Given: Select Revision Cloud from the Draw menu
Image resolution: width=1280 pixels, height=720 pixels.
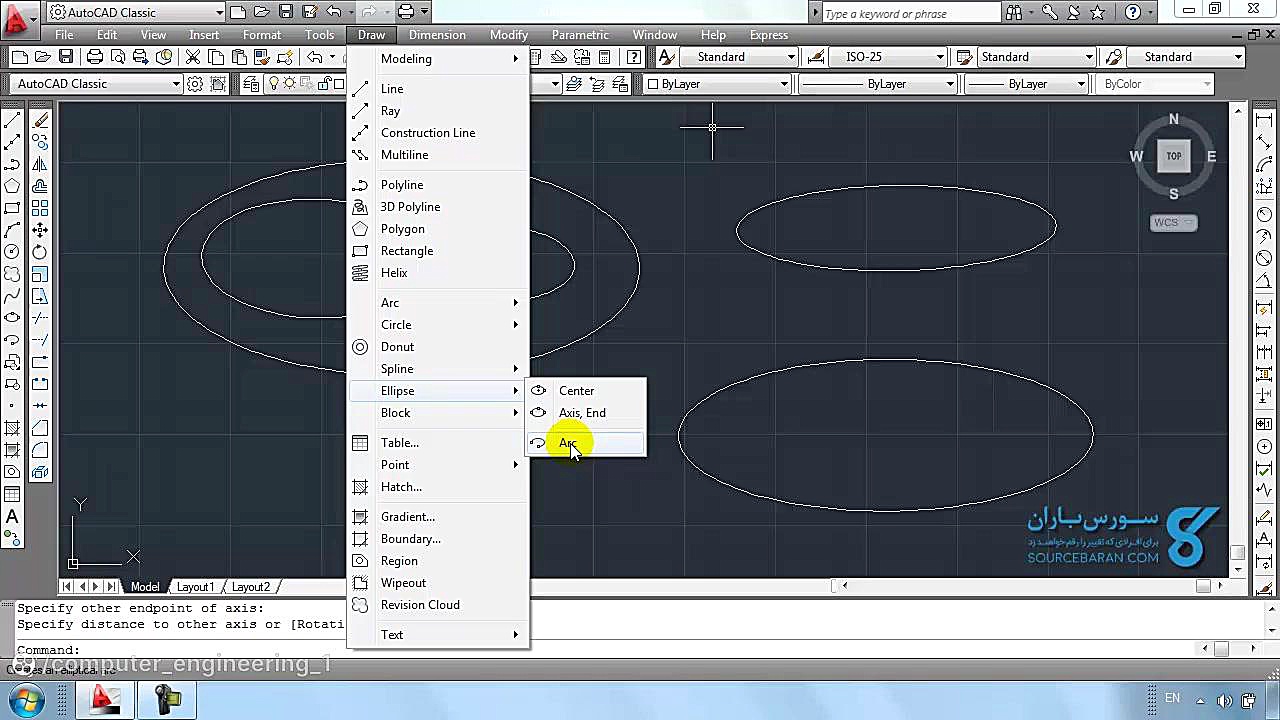Looking at the screenshot, I should [438, 605].
